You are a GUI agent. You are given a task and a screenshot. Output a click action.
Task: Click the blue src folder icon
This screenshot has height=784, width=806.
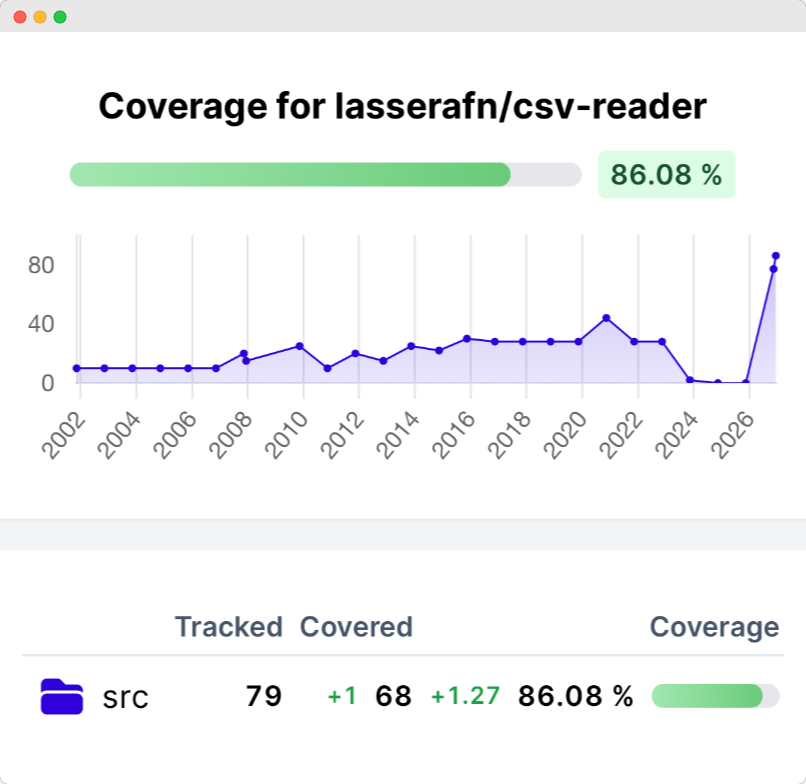[x=61, y=696]
